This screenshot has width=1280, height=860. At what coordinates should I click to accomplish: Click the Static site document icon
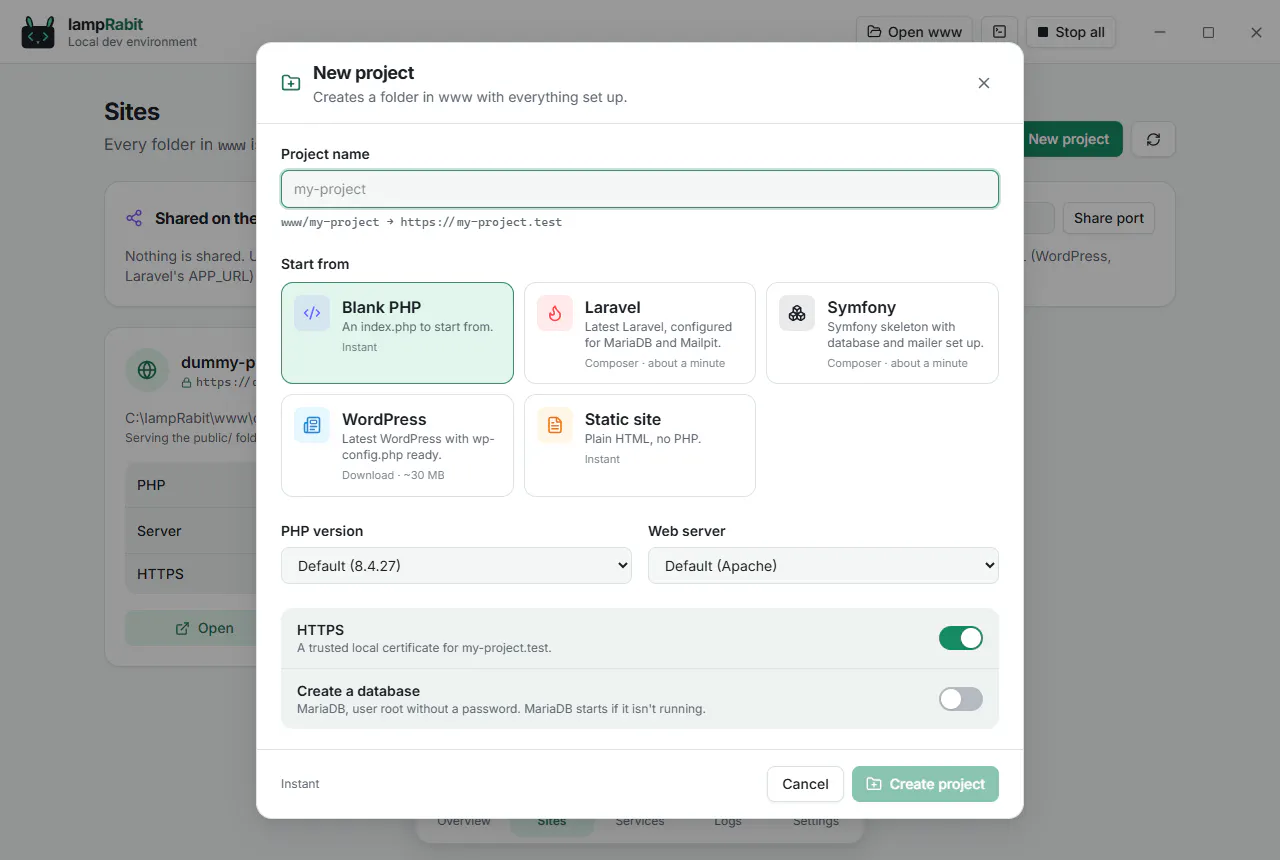coord(554,425)
